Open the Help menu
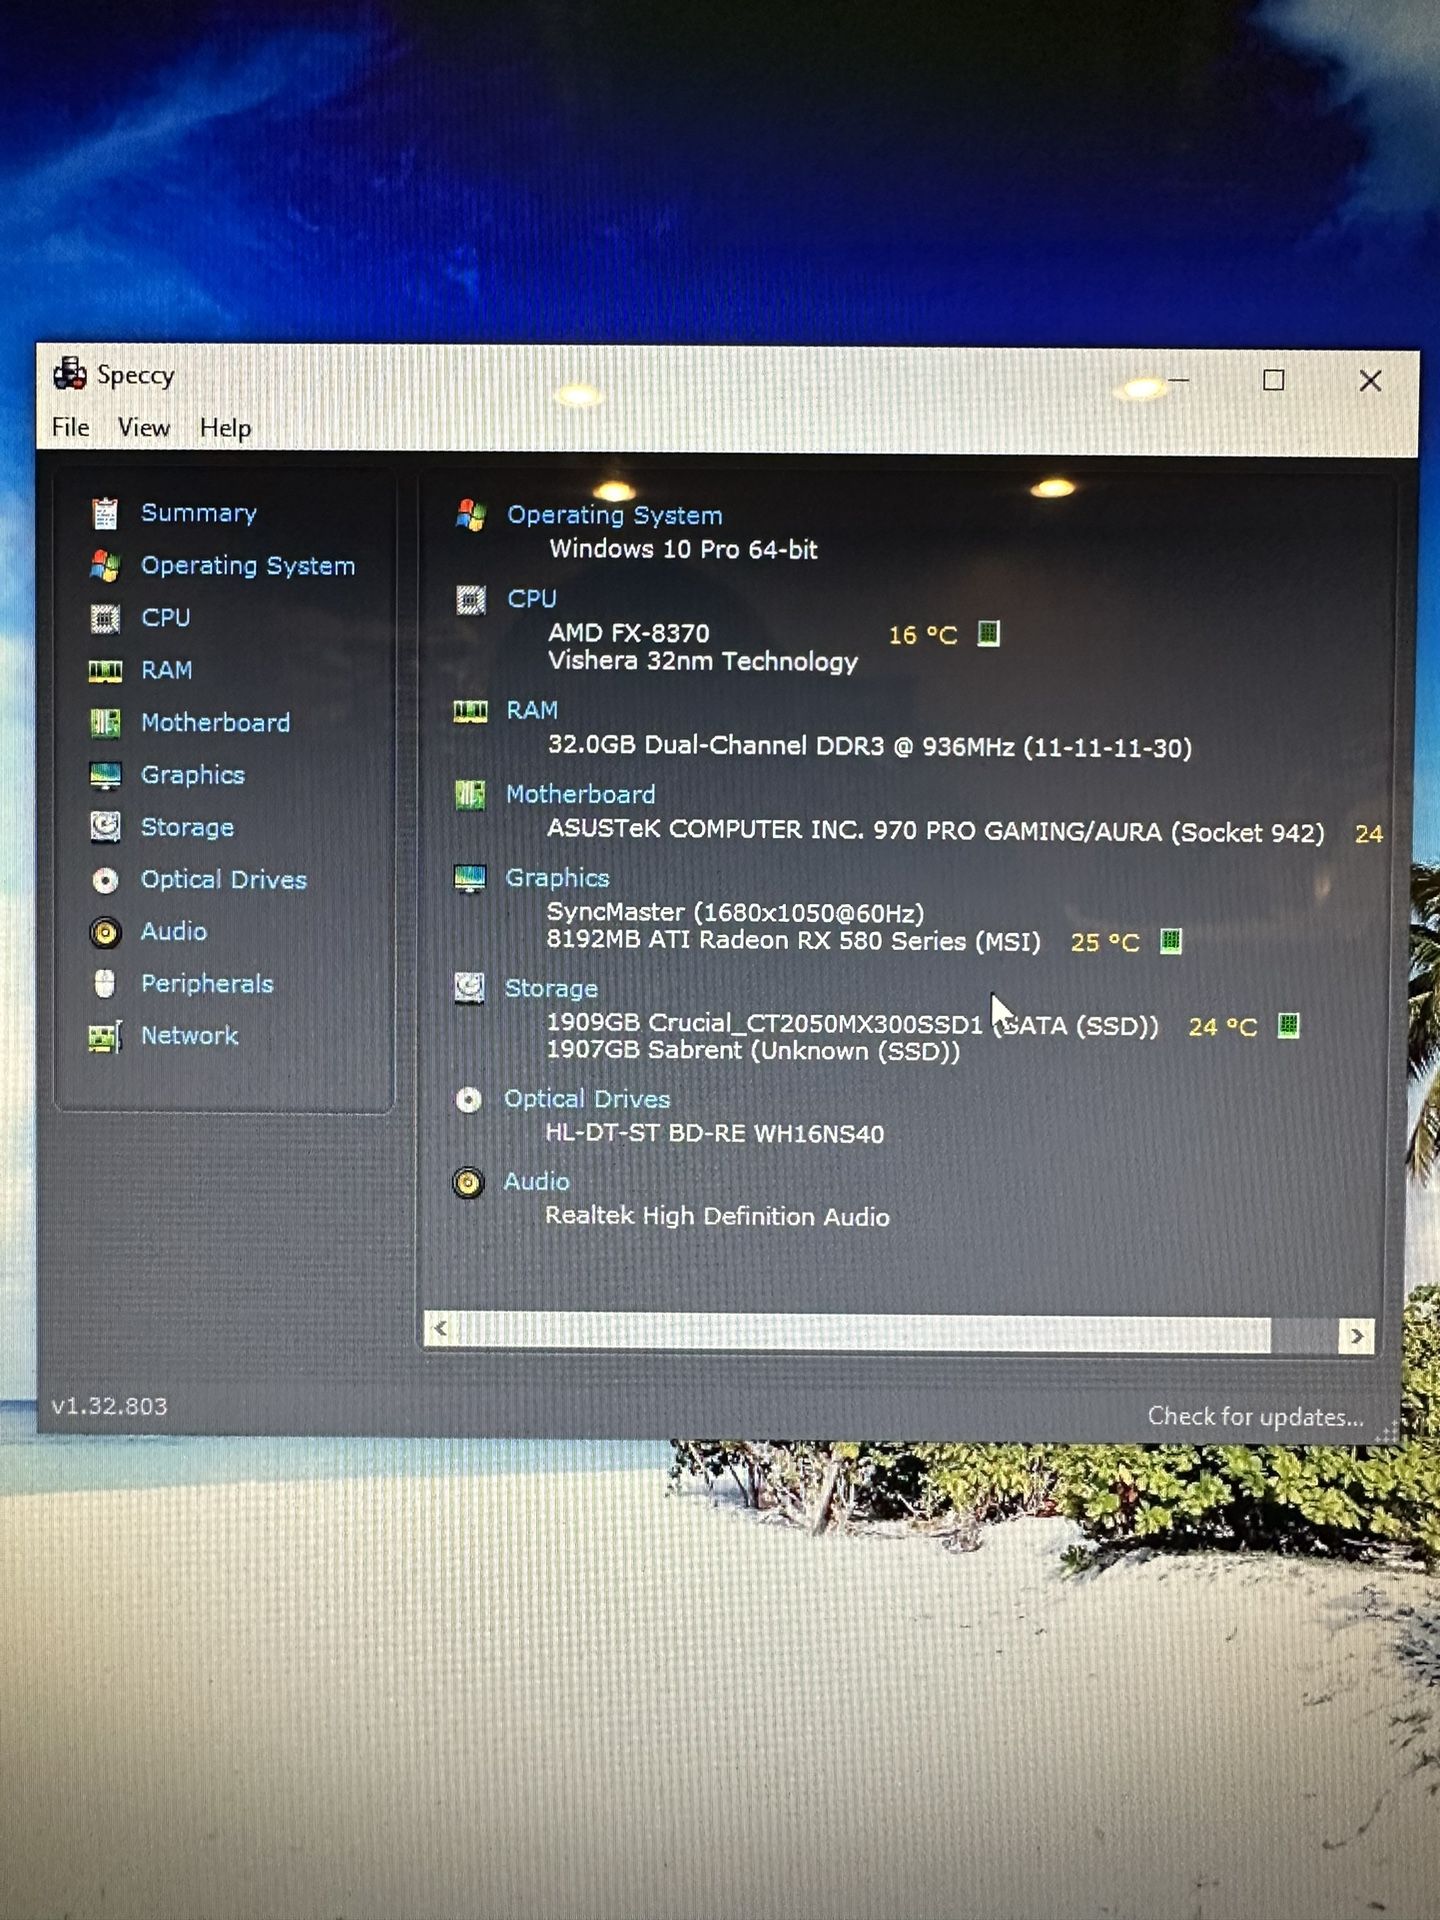Screen dimensions: 1440x1920 pos(225,428)
